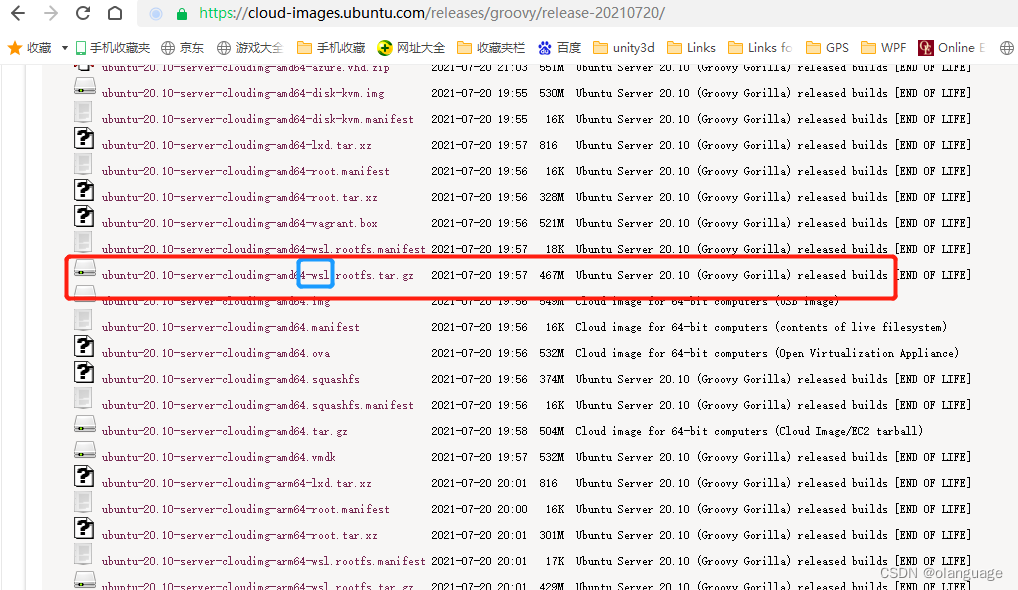Screen dimensions: 1018x590
Task: Click the address bar URL field
Action: click(400, 15)
